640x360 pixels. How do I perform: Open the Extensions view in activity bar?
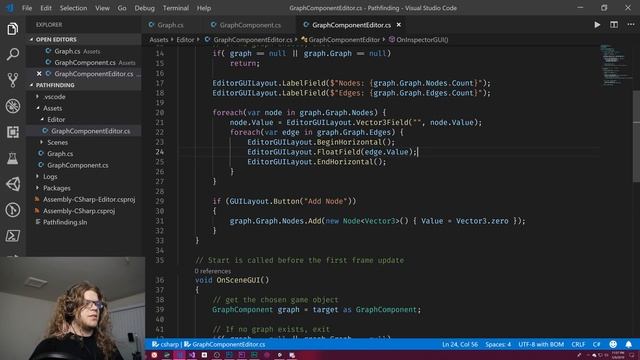pos(13,132)
